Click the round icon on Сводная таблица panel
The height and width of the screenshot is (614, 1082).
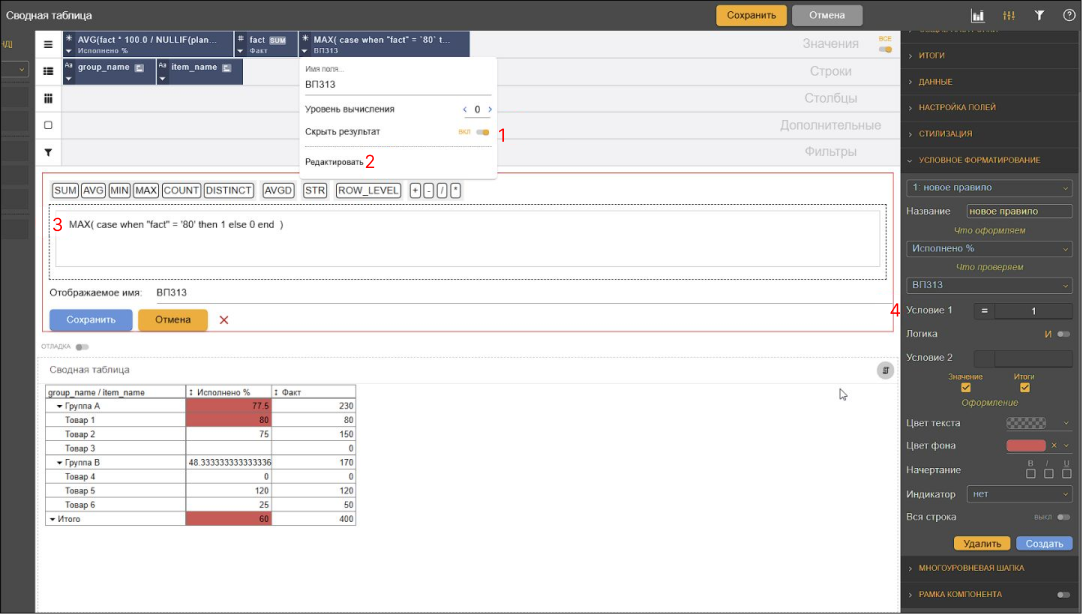(885, 370)
